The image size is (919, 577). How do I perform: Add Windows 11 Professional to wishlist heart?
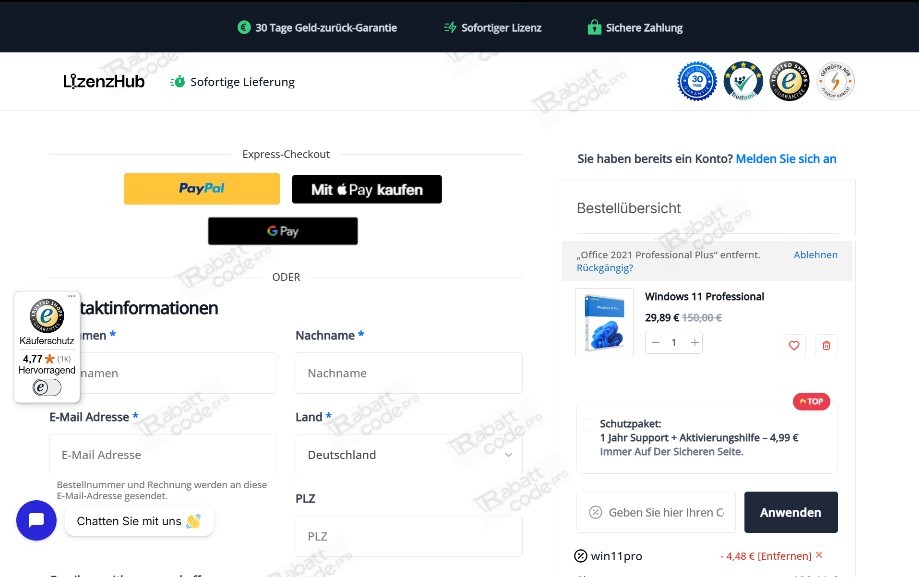(x=794, y=345)
